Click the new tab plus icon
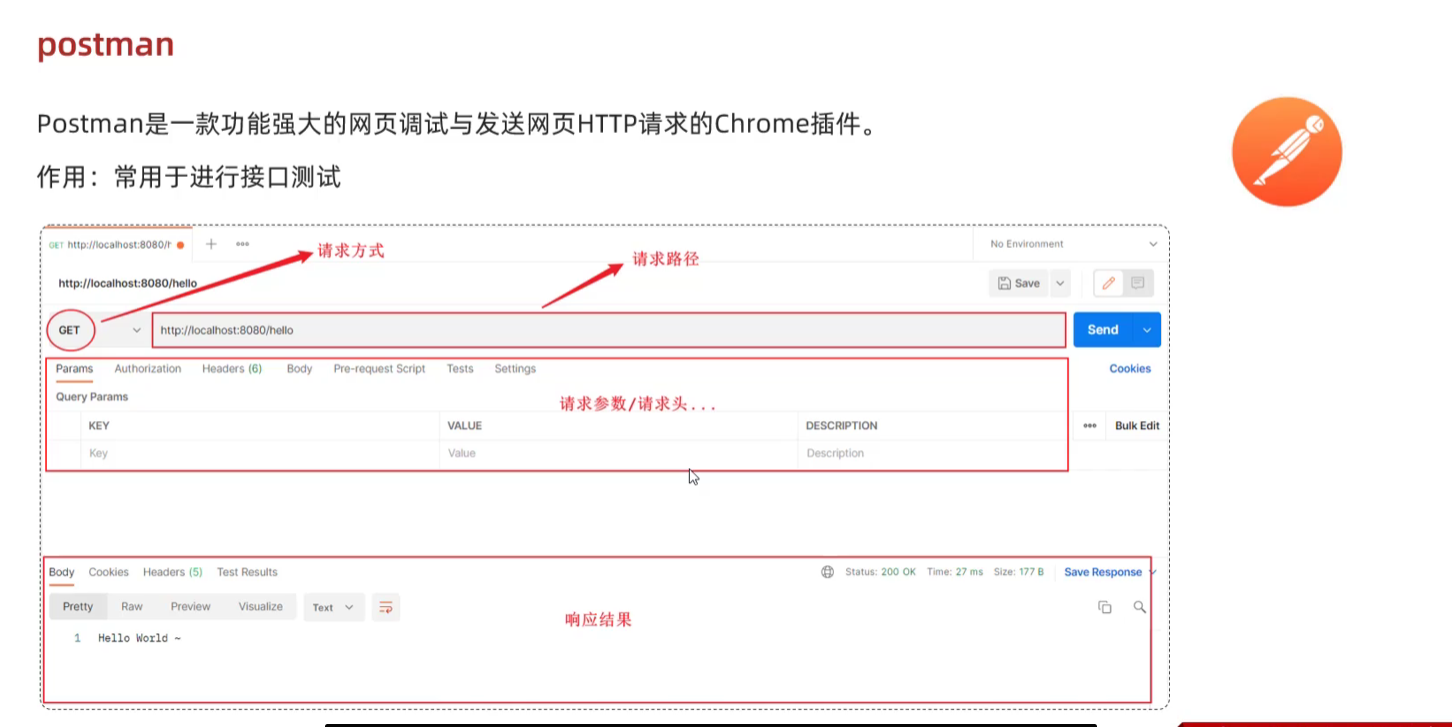 tap(211, 244)
